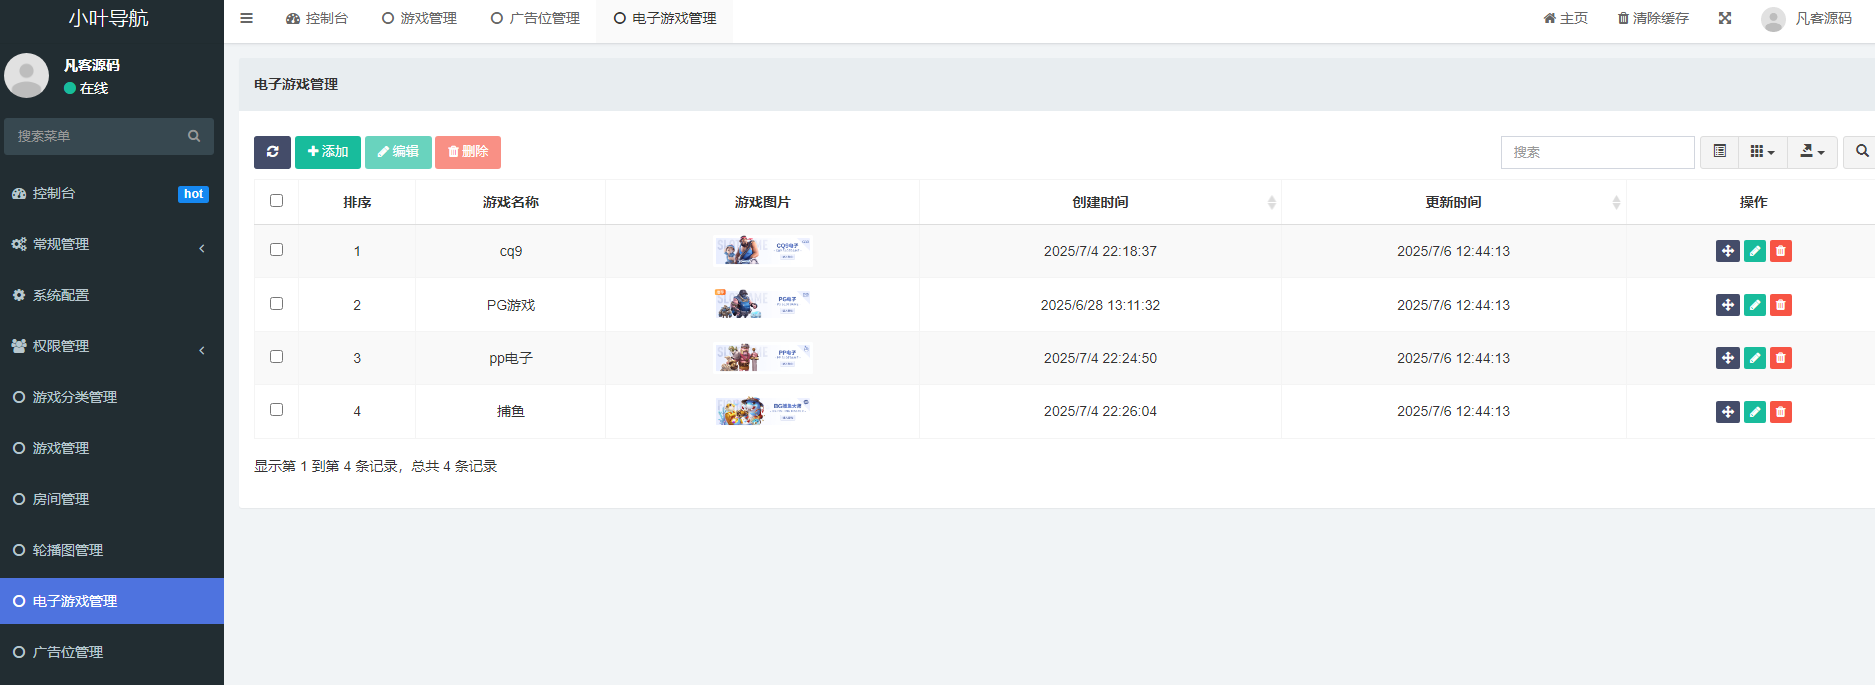Screen dimensions: 1875x685
Task: Click the 添加 button
Action: (328, 152)
